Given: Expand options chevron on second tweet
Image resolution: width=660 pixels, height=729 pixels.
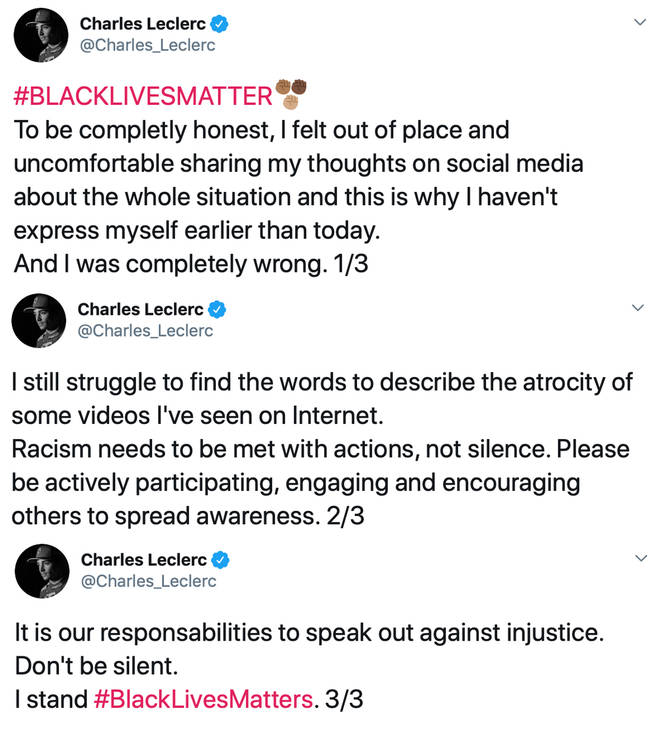Looking at the screenshot, I should click(638, 307).
